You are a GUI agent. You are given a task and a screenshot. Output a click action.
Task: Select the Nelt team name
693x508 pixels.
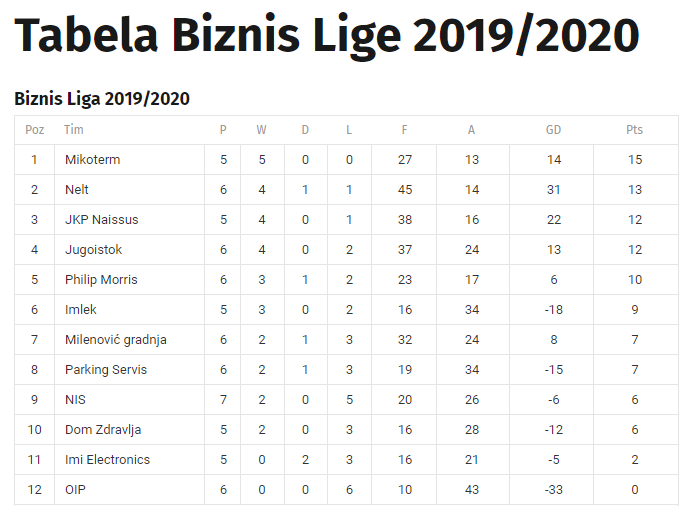tap(77, 190)
